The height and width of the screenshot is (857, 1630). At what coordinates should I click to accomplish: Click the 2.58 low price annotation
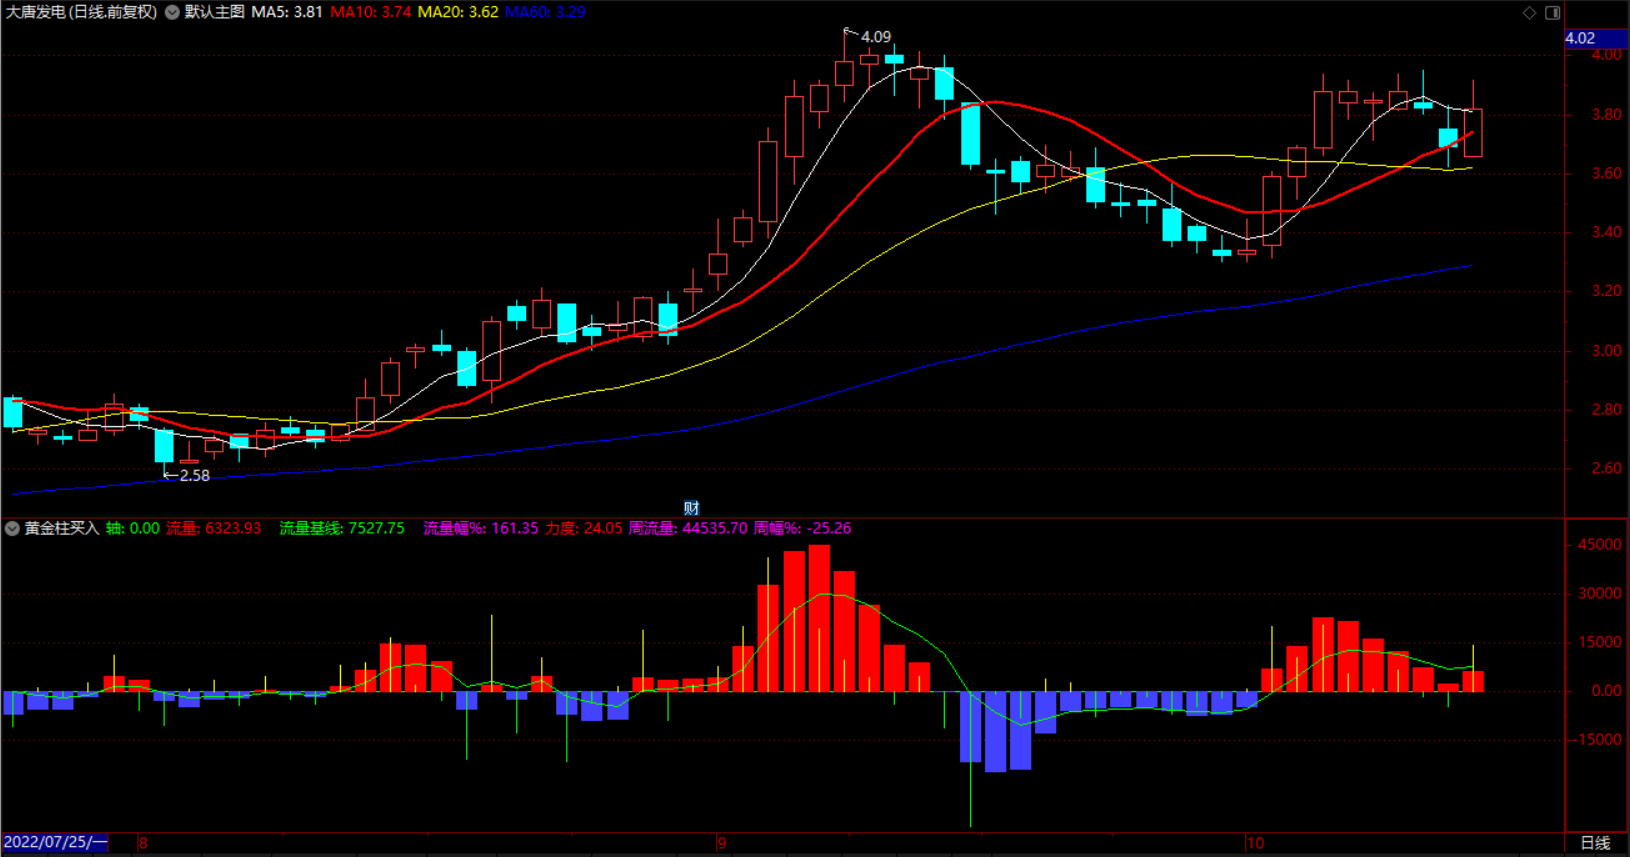click(195, 476)
